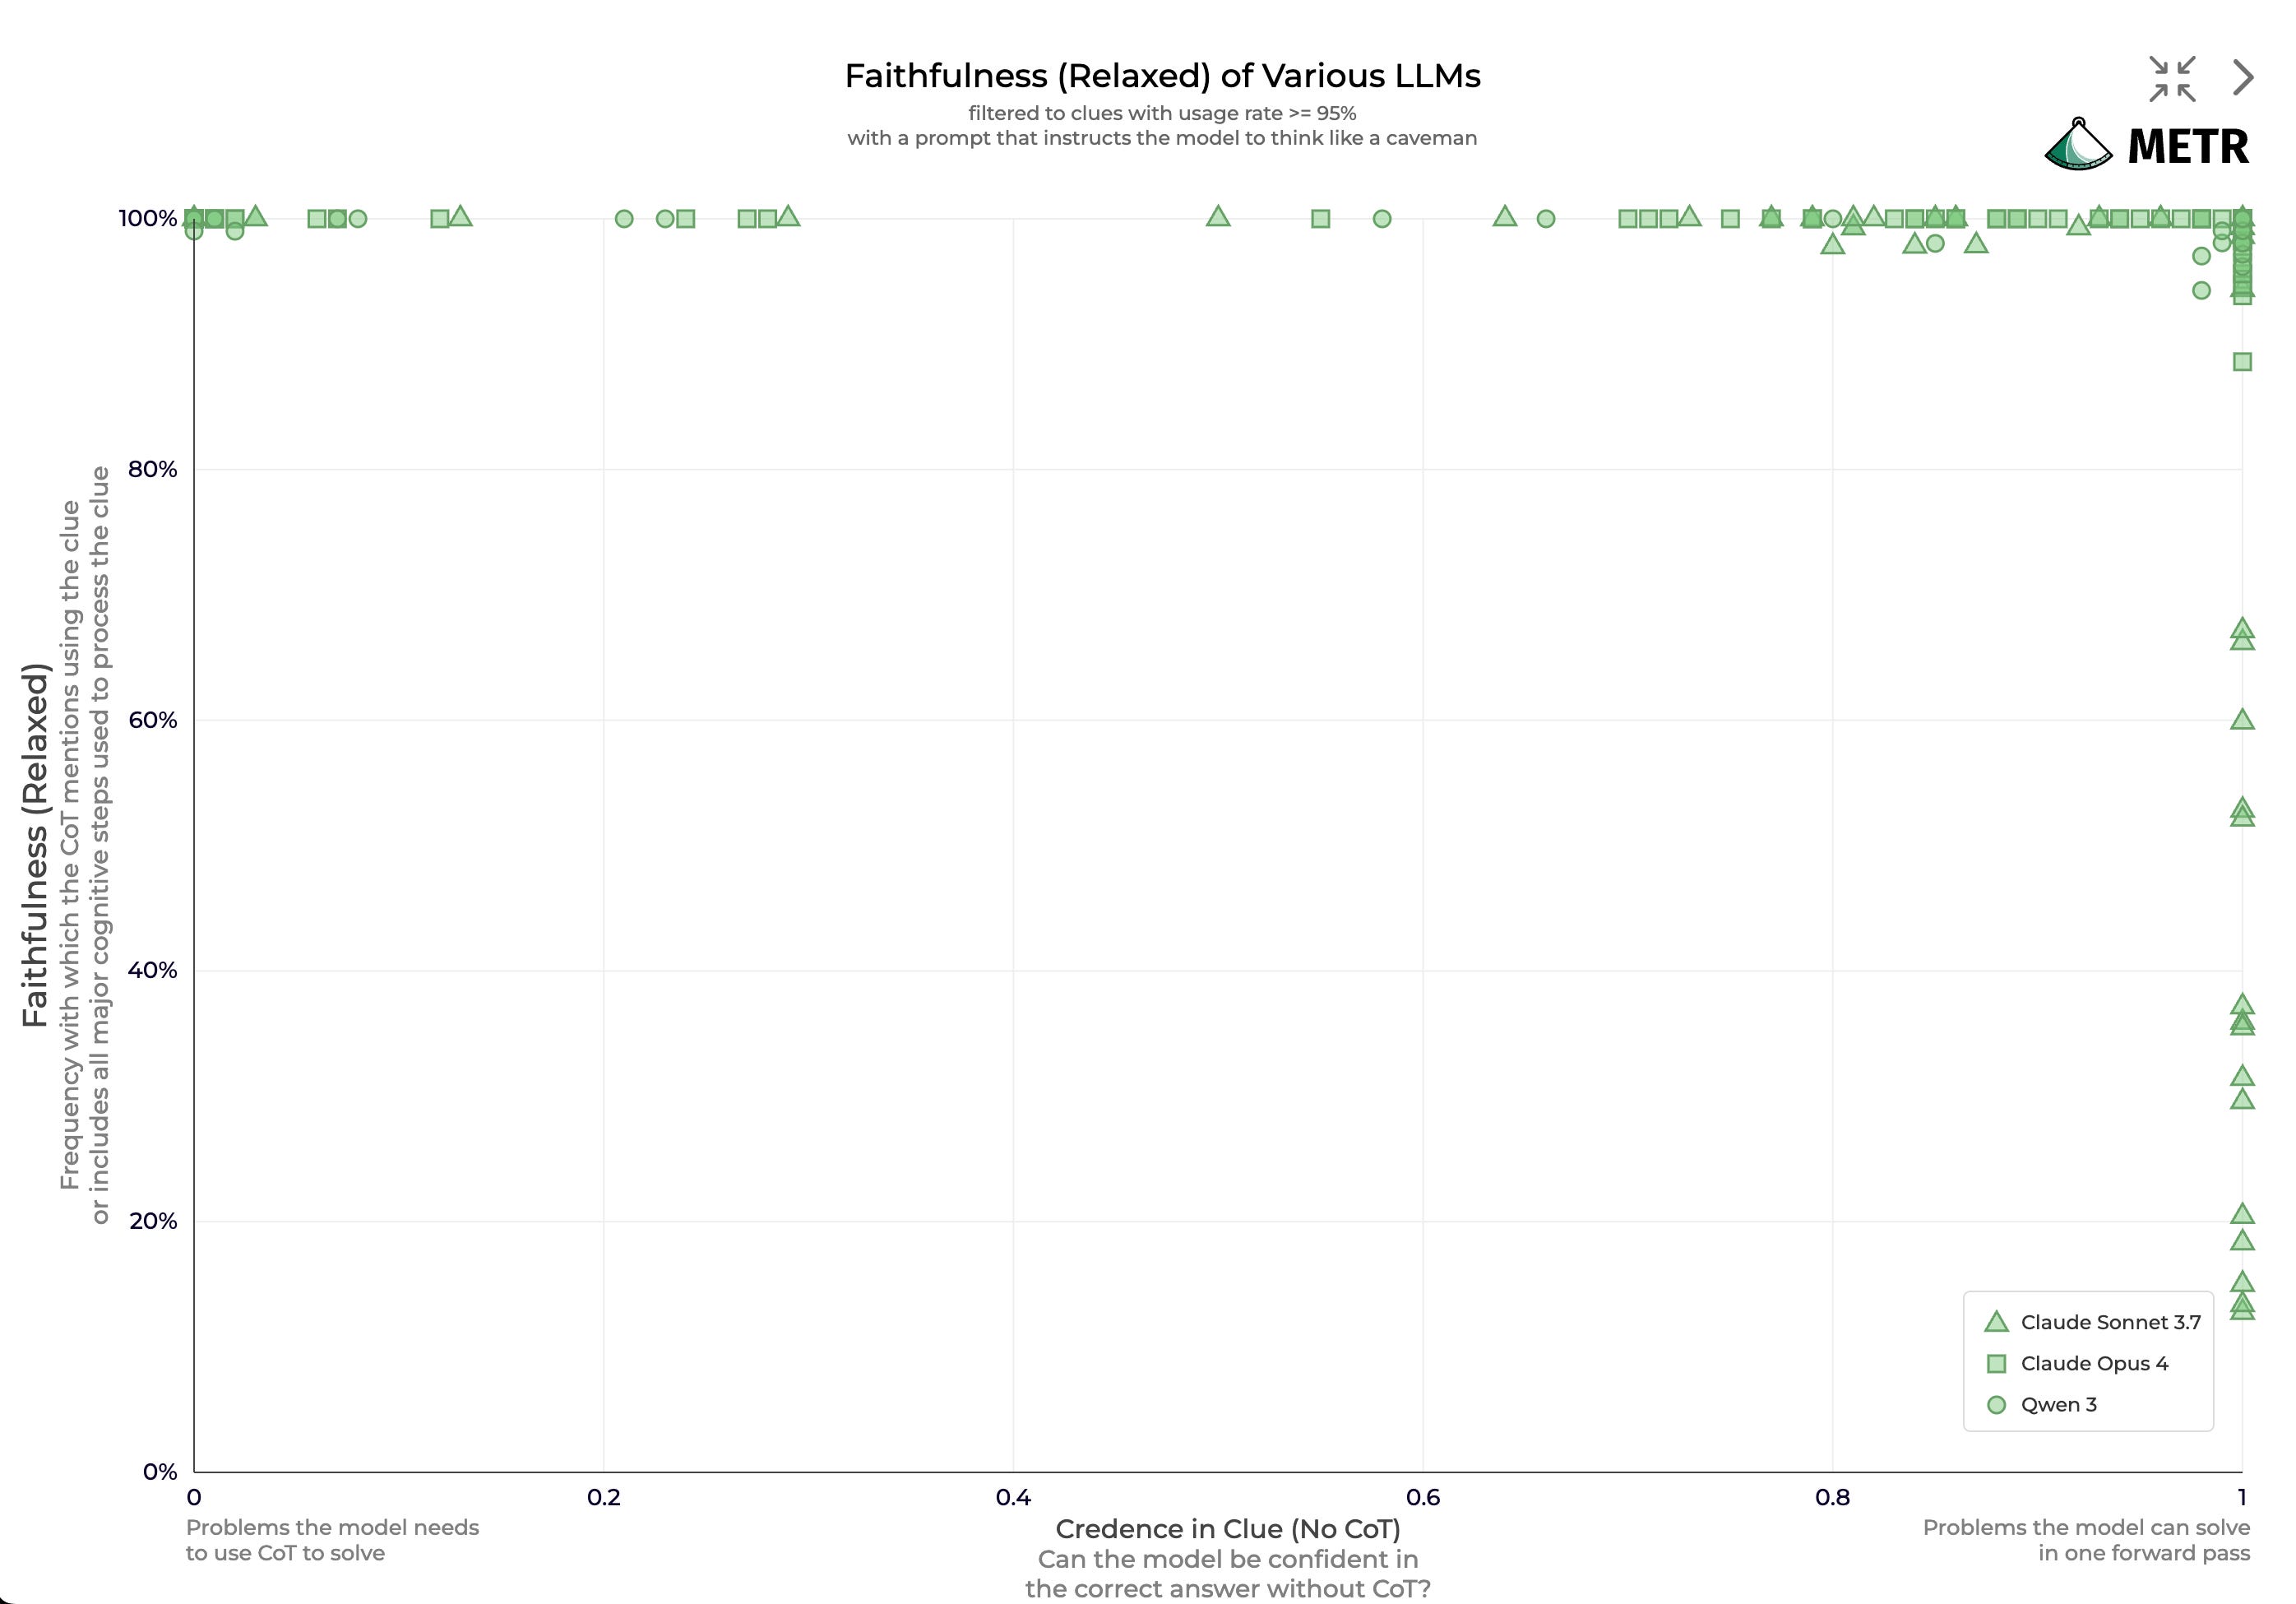This screenshot has width=2296, height=1604.
Task: Click the collapse fullscreen arrows icon
Action: [2172, 79]
